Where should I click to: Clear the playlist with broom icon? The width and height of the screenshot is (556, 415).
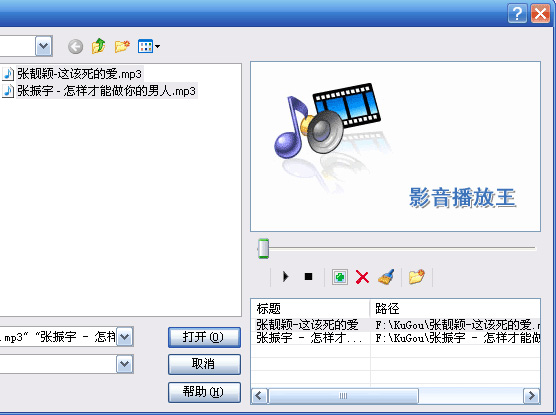tap(386, 277)
